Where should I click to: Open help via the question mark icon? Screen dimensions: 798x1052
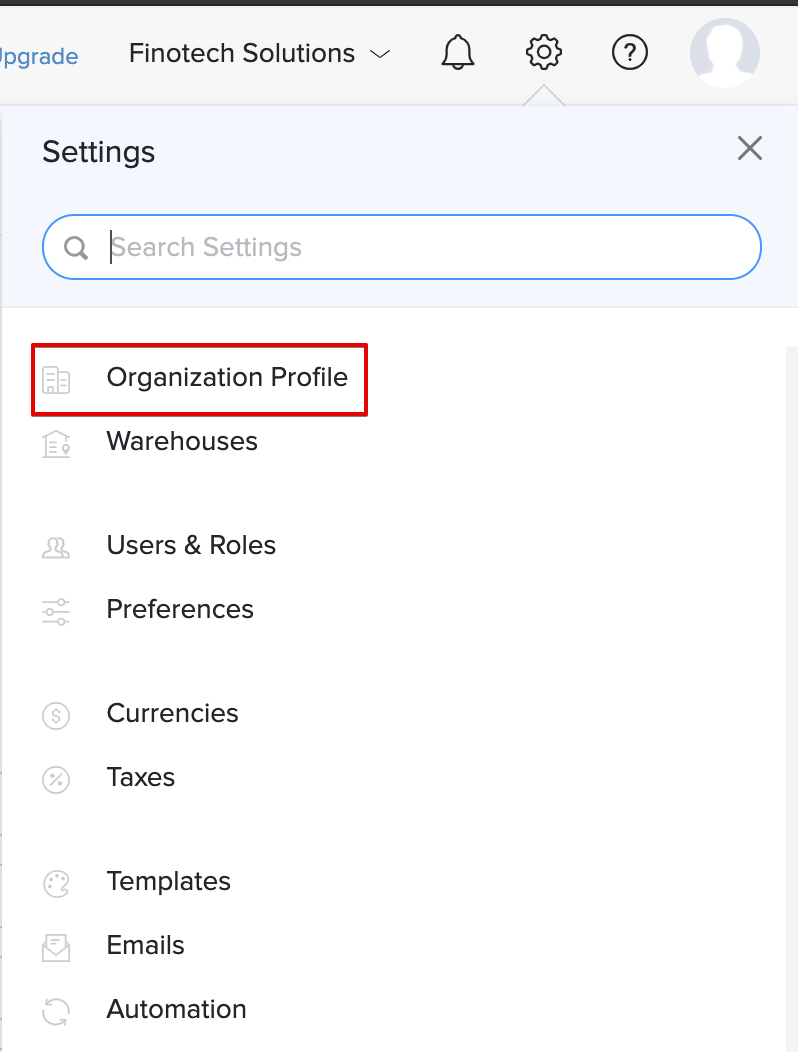click(x=630, y=53)
